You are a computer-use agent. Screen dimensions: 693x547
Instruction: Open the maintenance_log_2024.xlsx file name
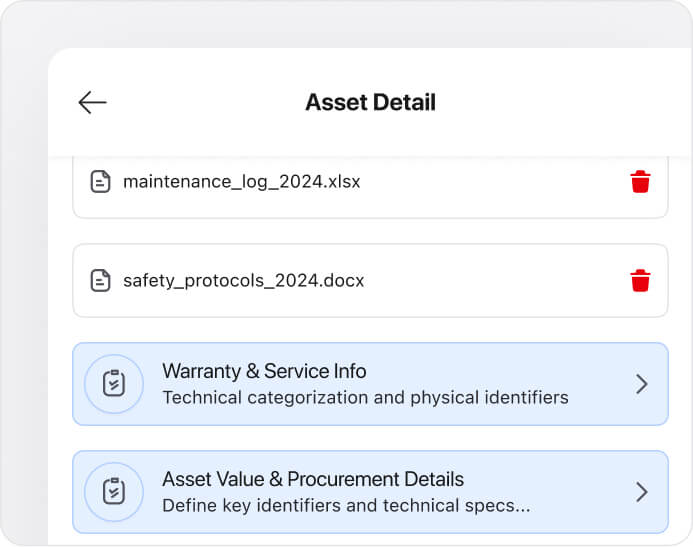[242, 182]
